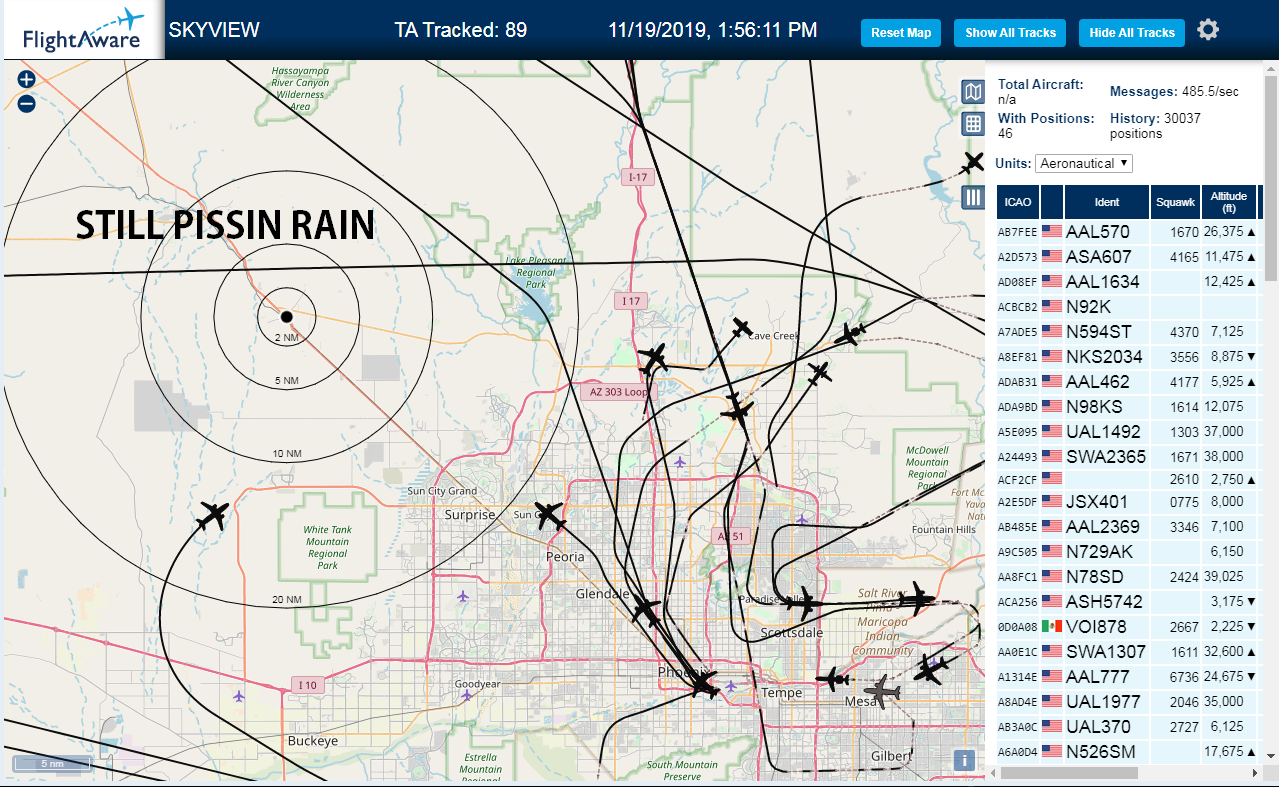Select the aircraft just west of Cave Creek
Viewport: 1279px width, 787px height.
coord(741,328)
